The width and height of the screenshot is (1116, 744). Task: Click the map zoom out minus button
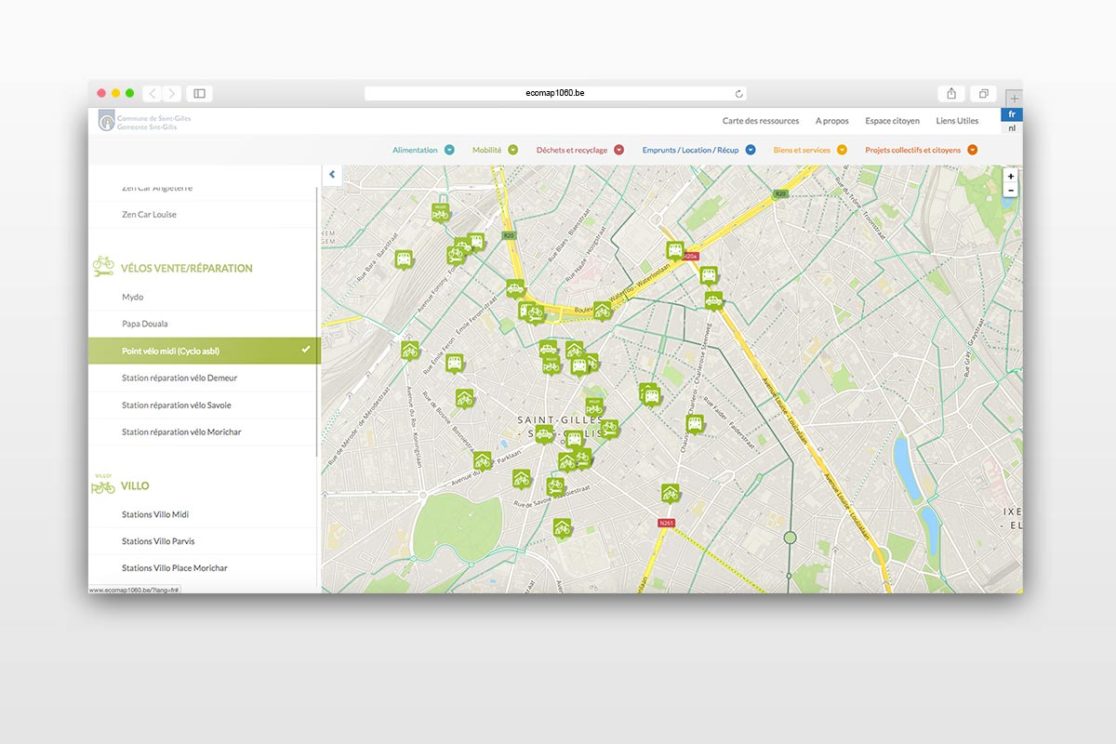point(1010,190)
